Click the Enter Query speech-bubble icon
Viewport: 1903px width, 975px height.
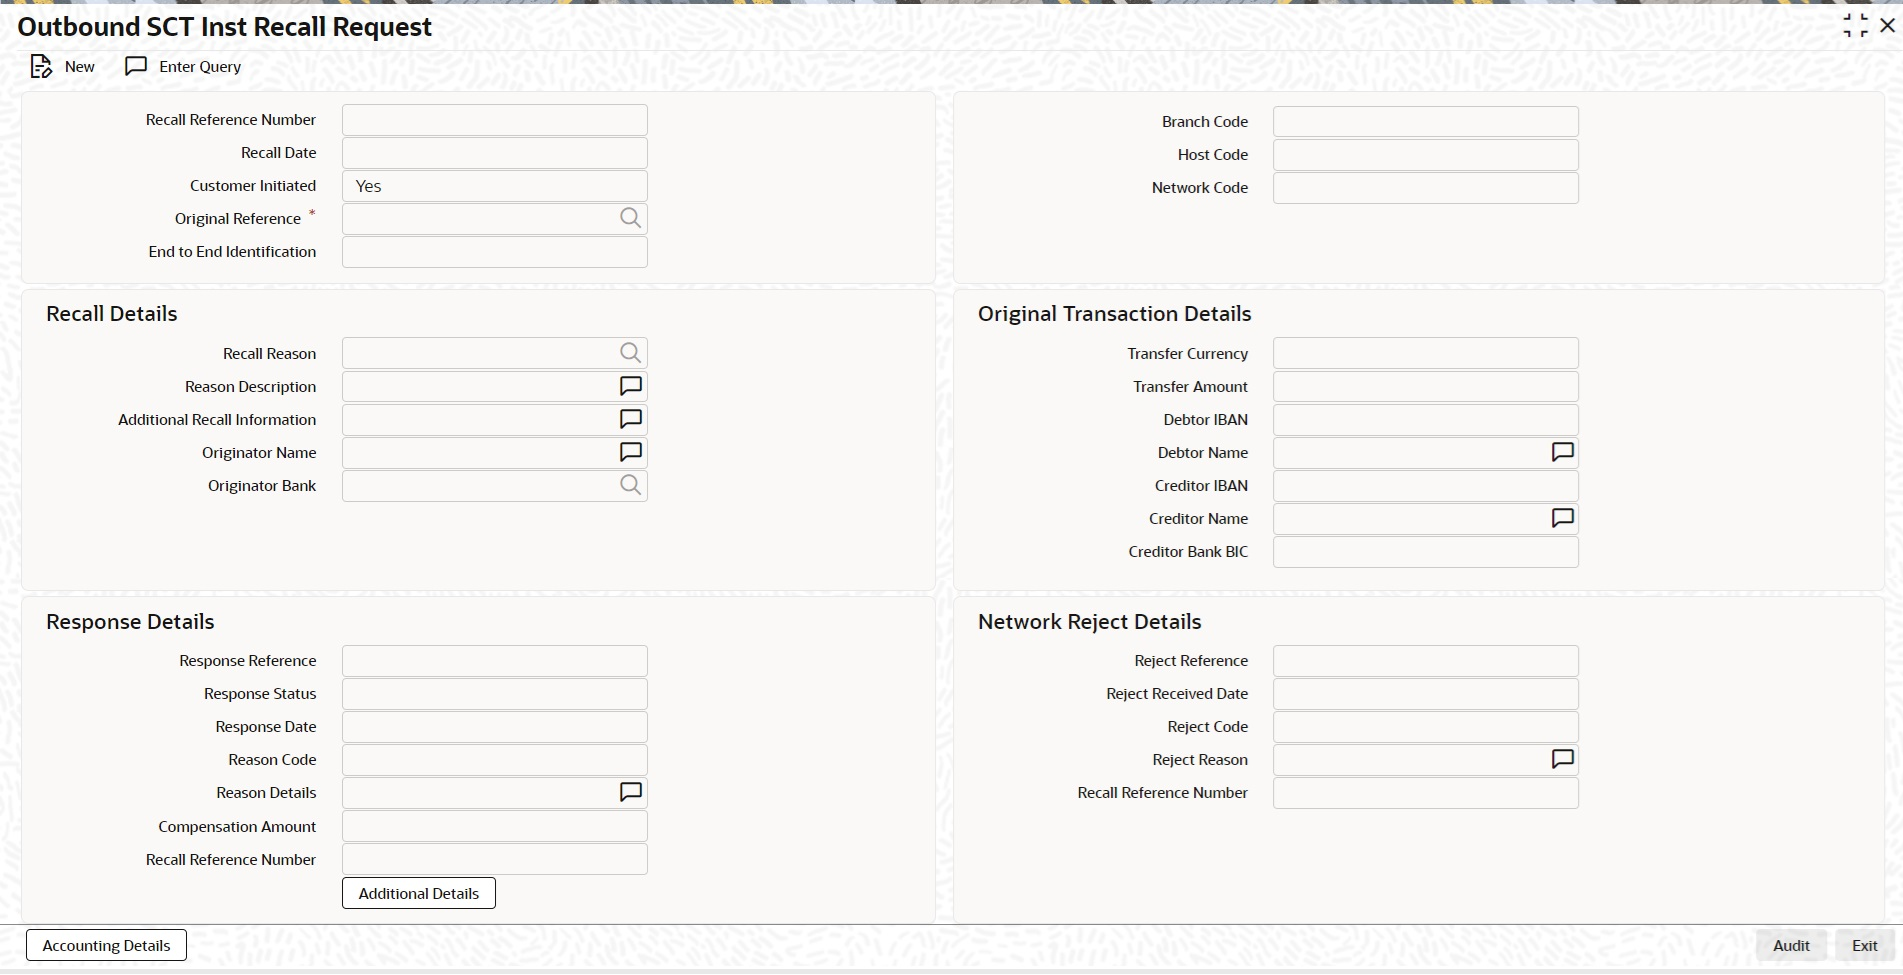tap(136, 66)
